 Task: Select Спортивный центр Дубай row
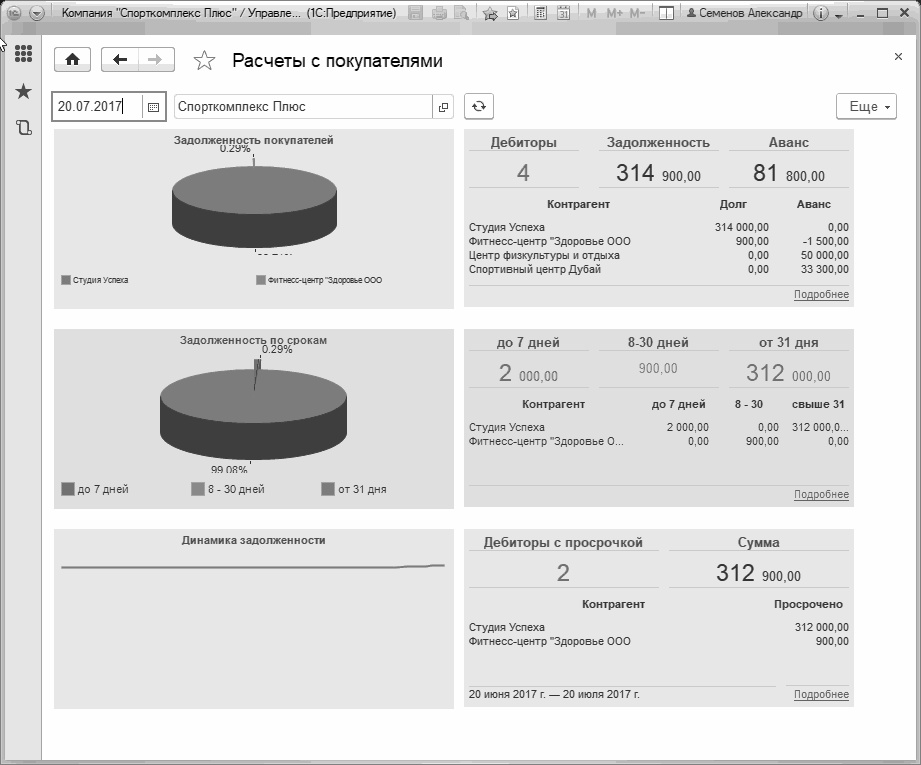[x=658, y=269]
